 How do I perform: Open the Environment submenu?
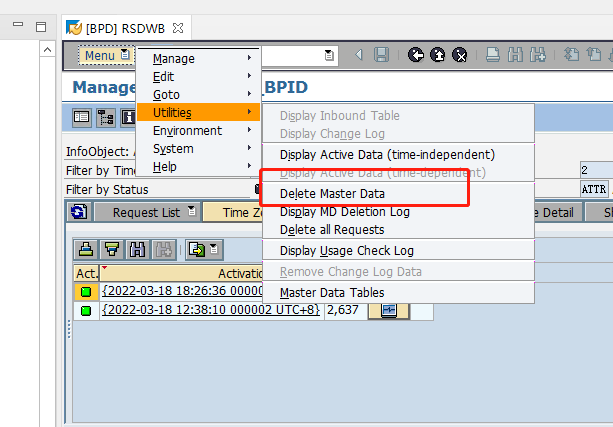coord(198,130)
